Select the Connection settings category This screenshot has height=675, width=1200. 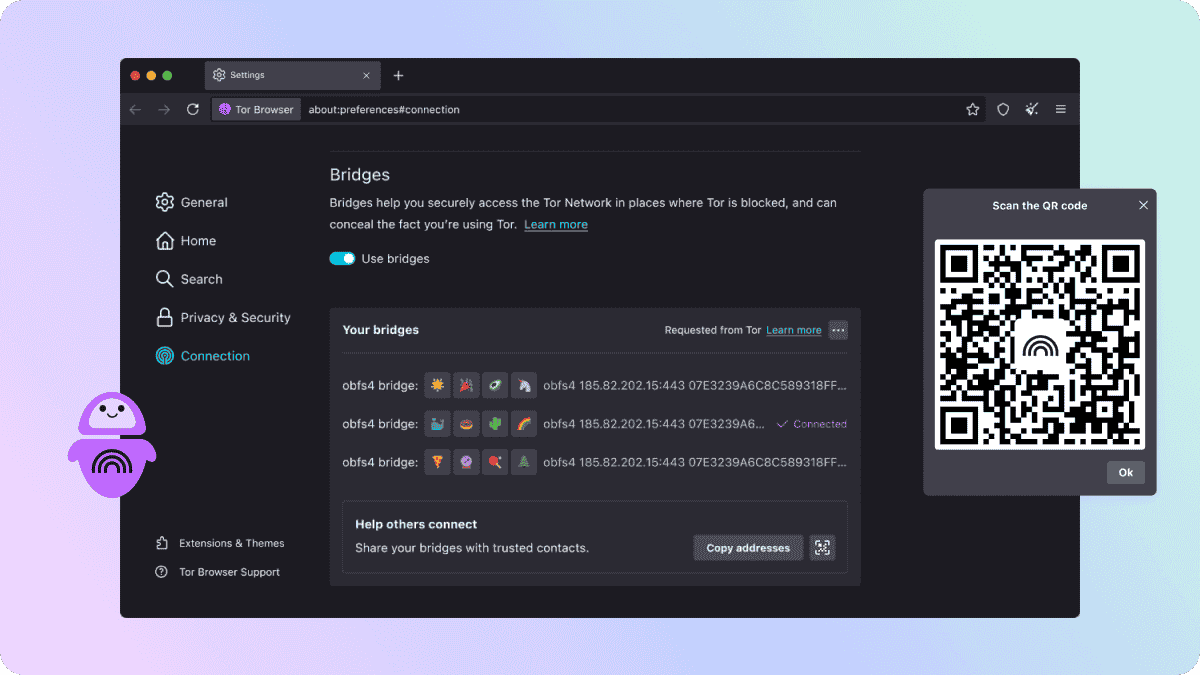click(x=214, y=356)
